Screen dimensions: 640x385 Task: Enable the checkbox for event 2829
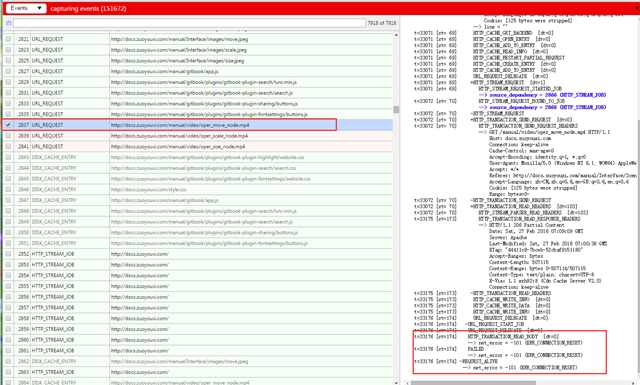coord(8,82)
